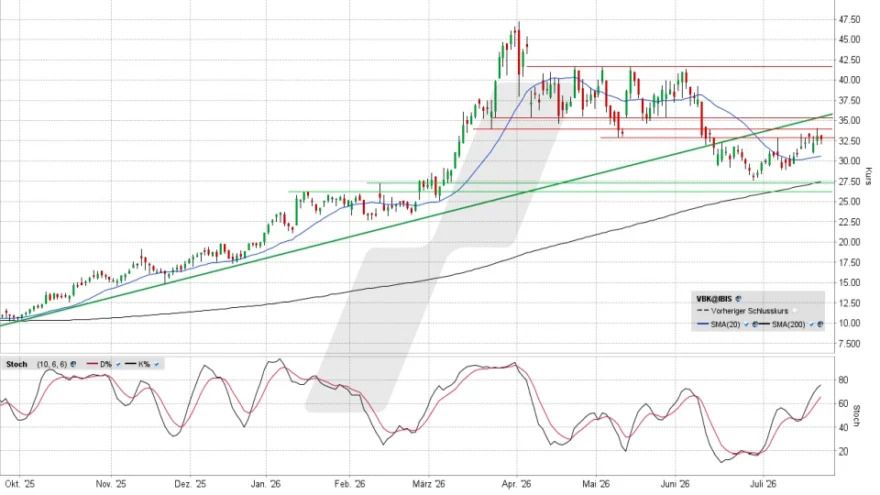Open settings icon next to VBK@IBIS

(x=739, y=299)
